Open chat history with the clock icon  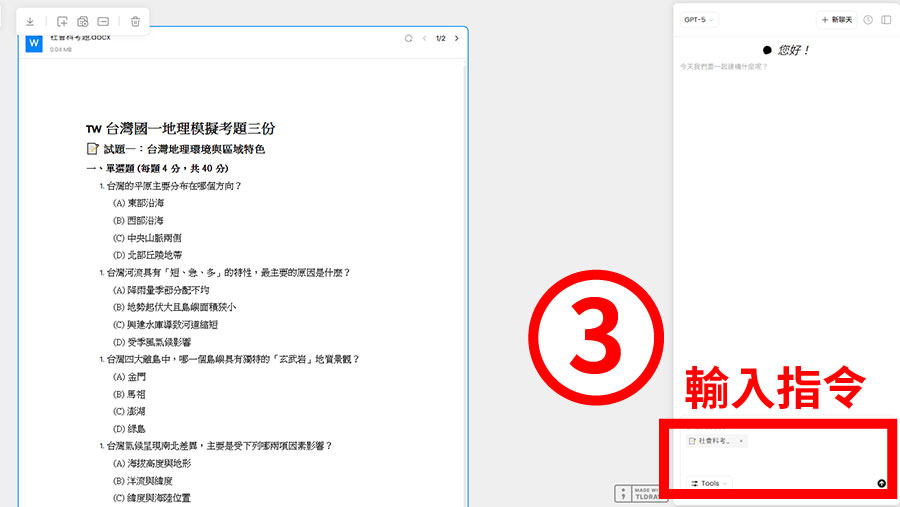(x=868, y=20)
